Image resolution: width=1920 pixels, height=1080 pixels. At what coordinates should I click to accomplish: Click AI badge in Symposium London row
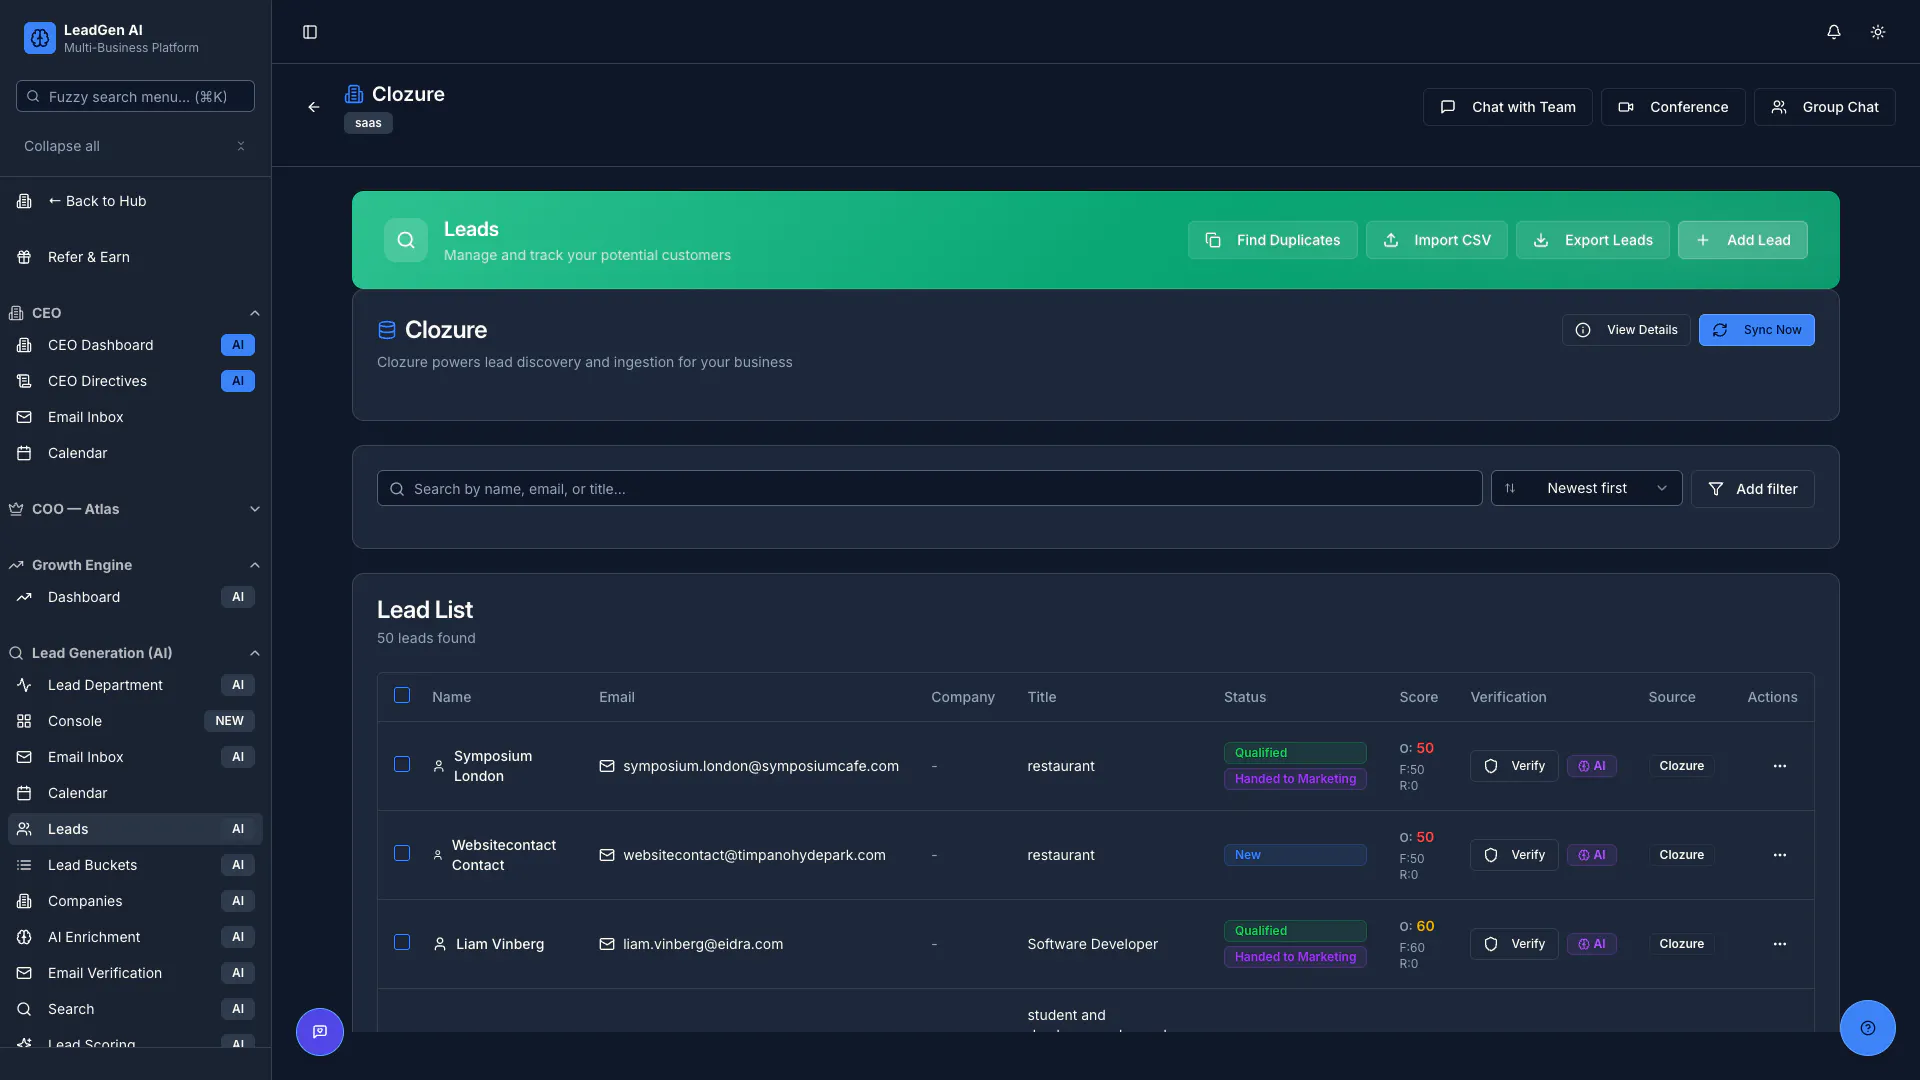(1592, 766)
